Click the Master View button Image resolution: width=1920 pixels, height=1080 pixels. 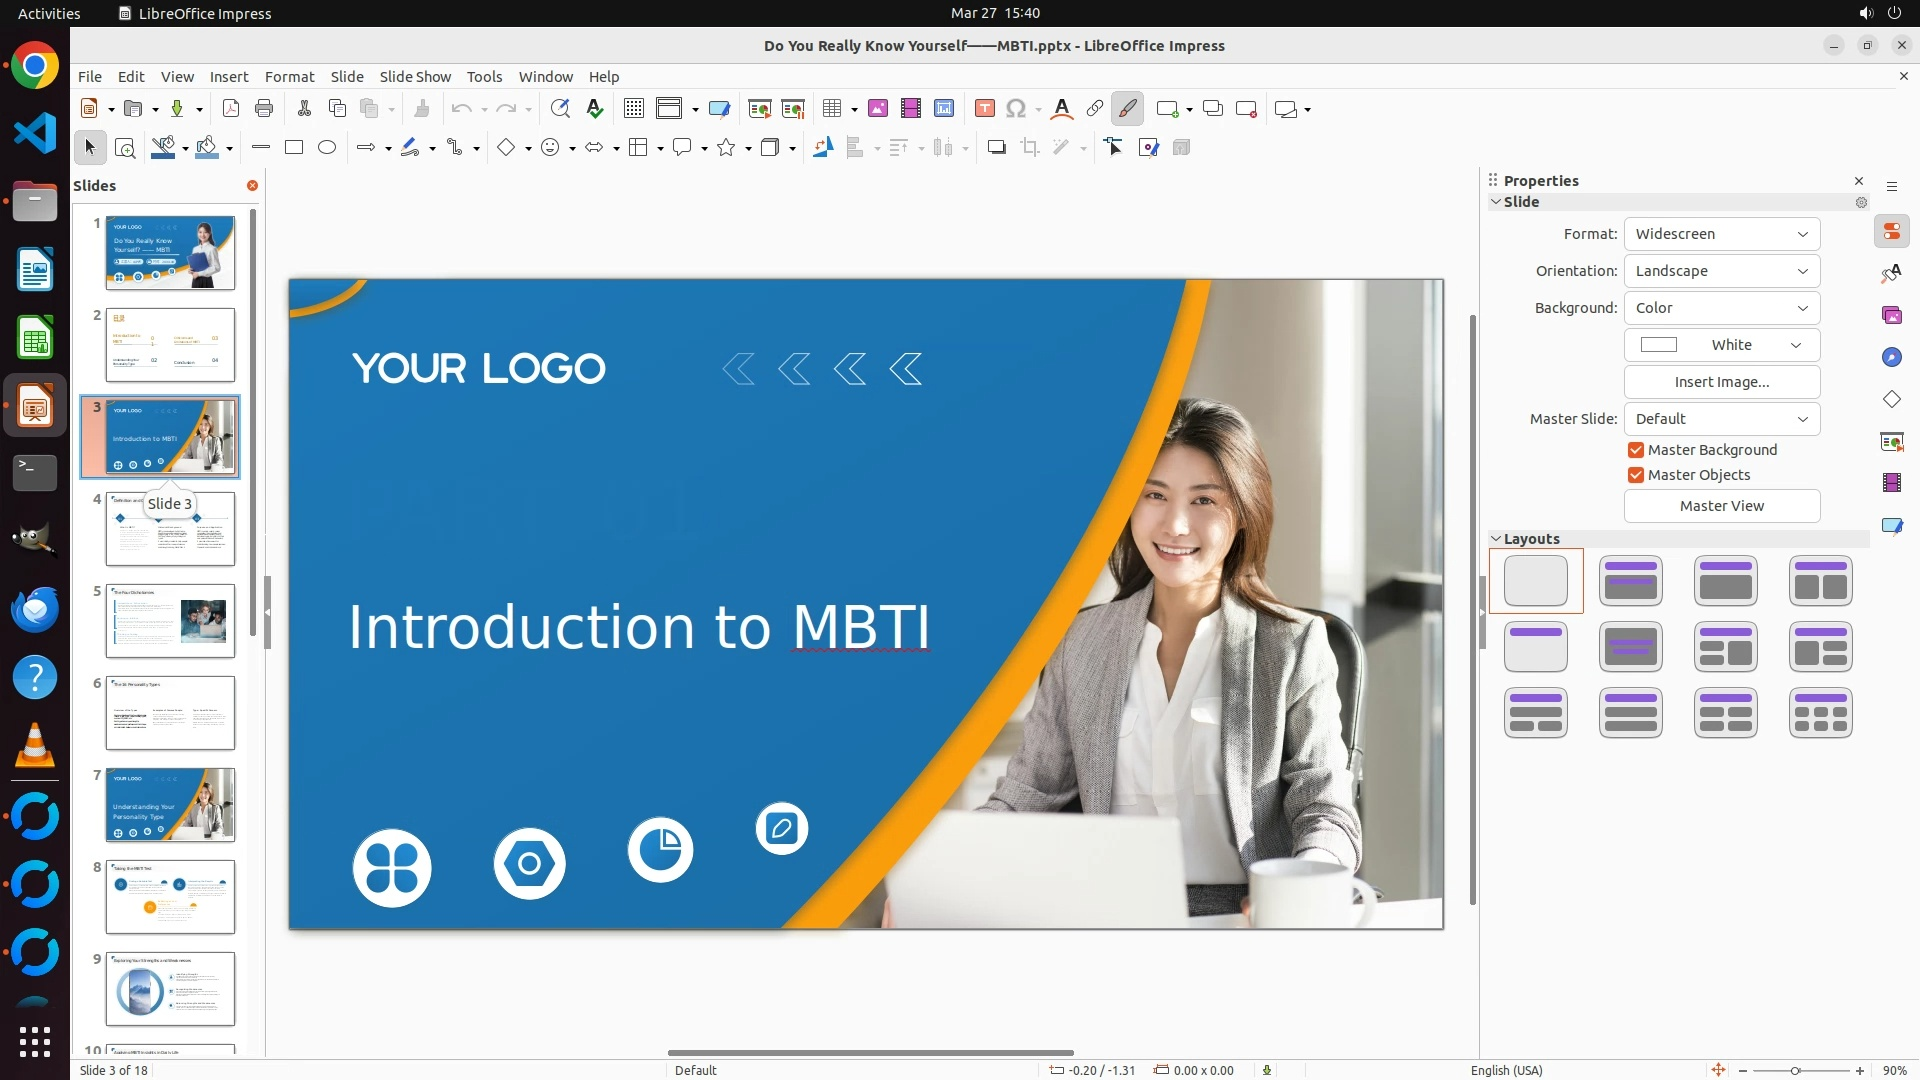coord(1721,506)
